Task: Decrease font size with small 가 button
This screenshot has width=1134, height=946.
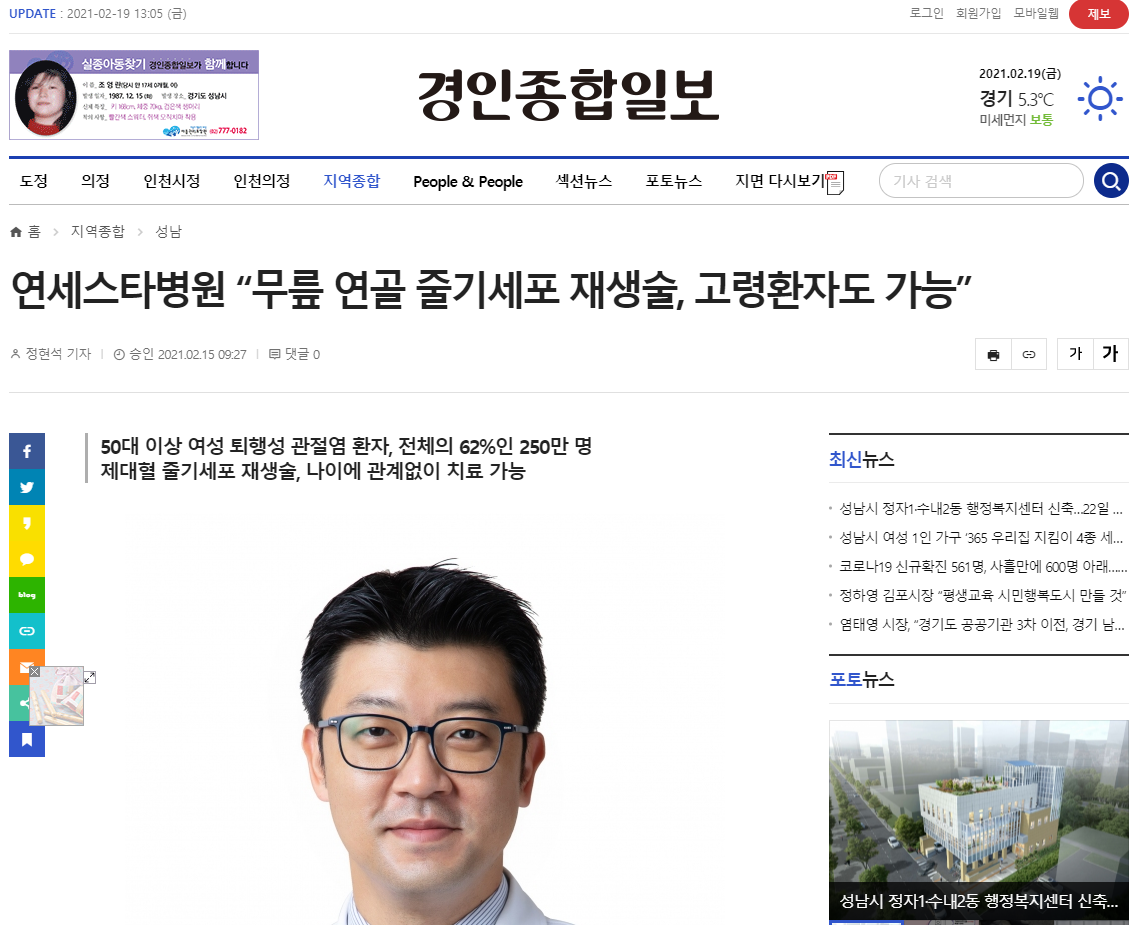Action: coord(1075,354)
